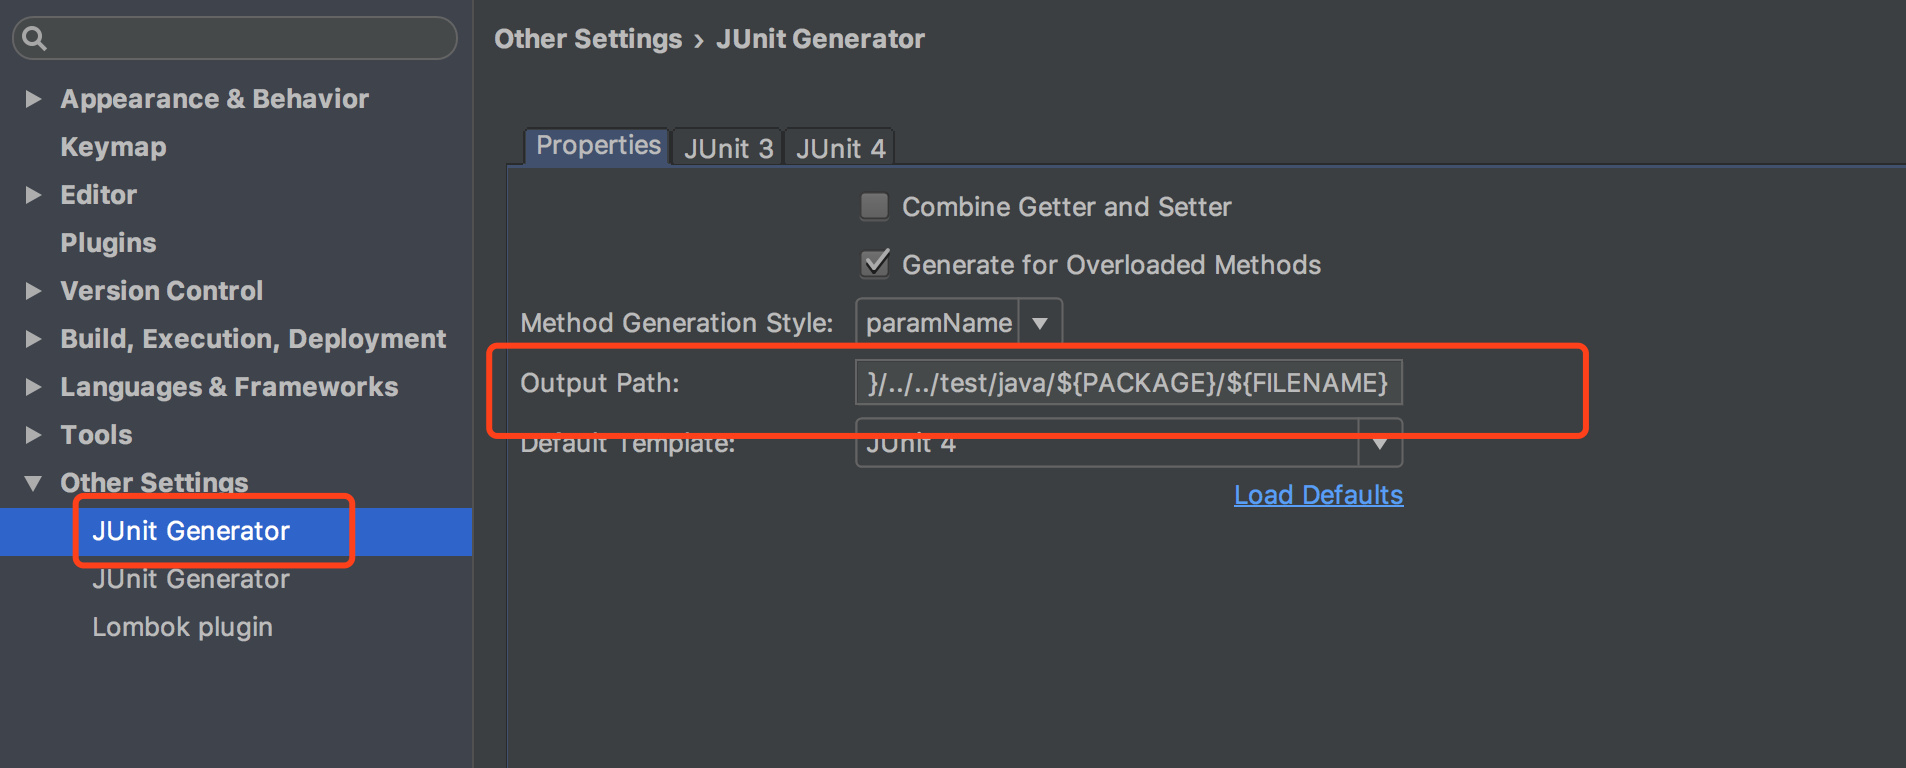This screenshot has width=1906, height=768.
Task: Focus the settings search box
Action: (245, 39)
